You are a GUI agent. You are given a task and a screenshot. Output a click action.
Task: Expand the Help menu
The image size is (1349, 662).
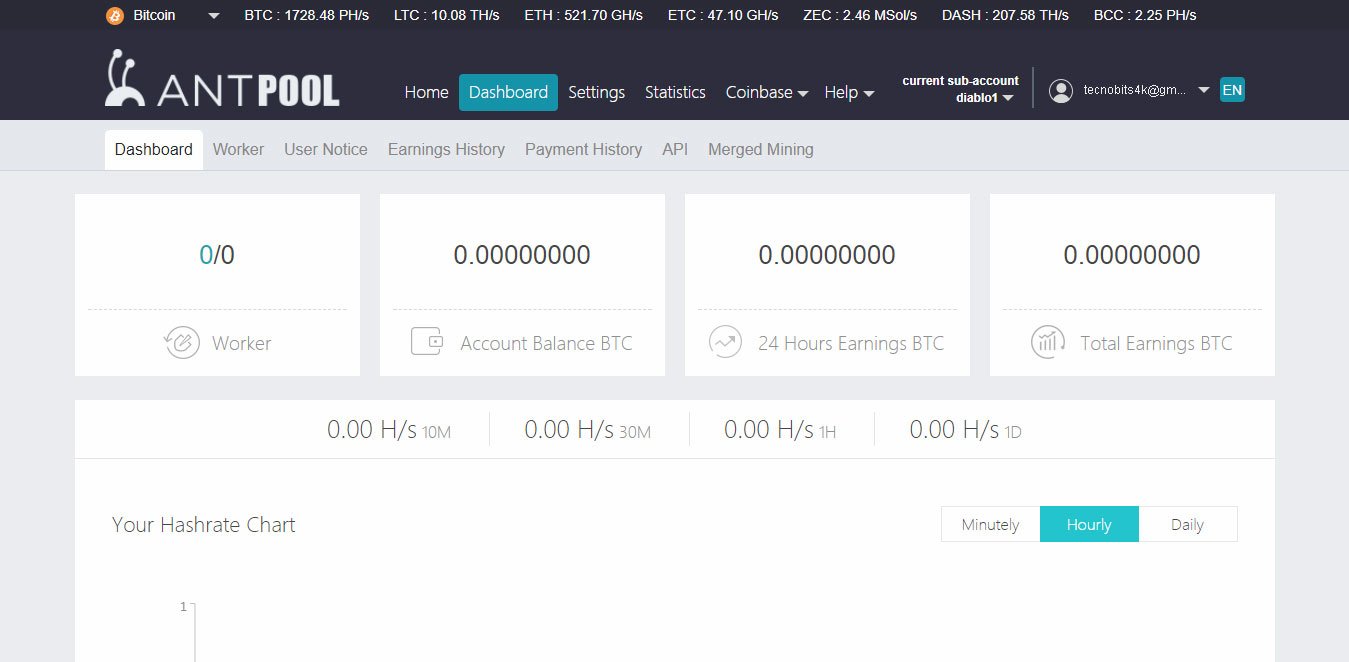[849, 92]
